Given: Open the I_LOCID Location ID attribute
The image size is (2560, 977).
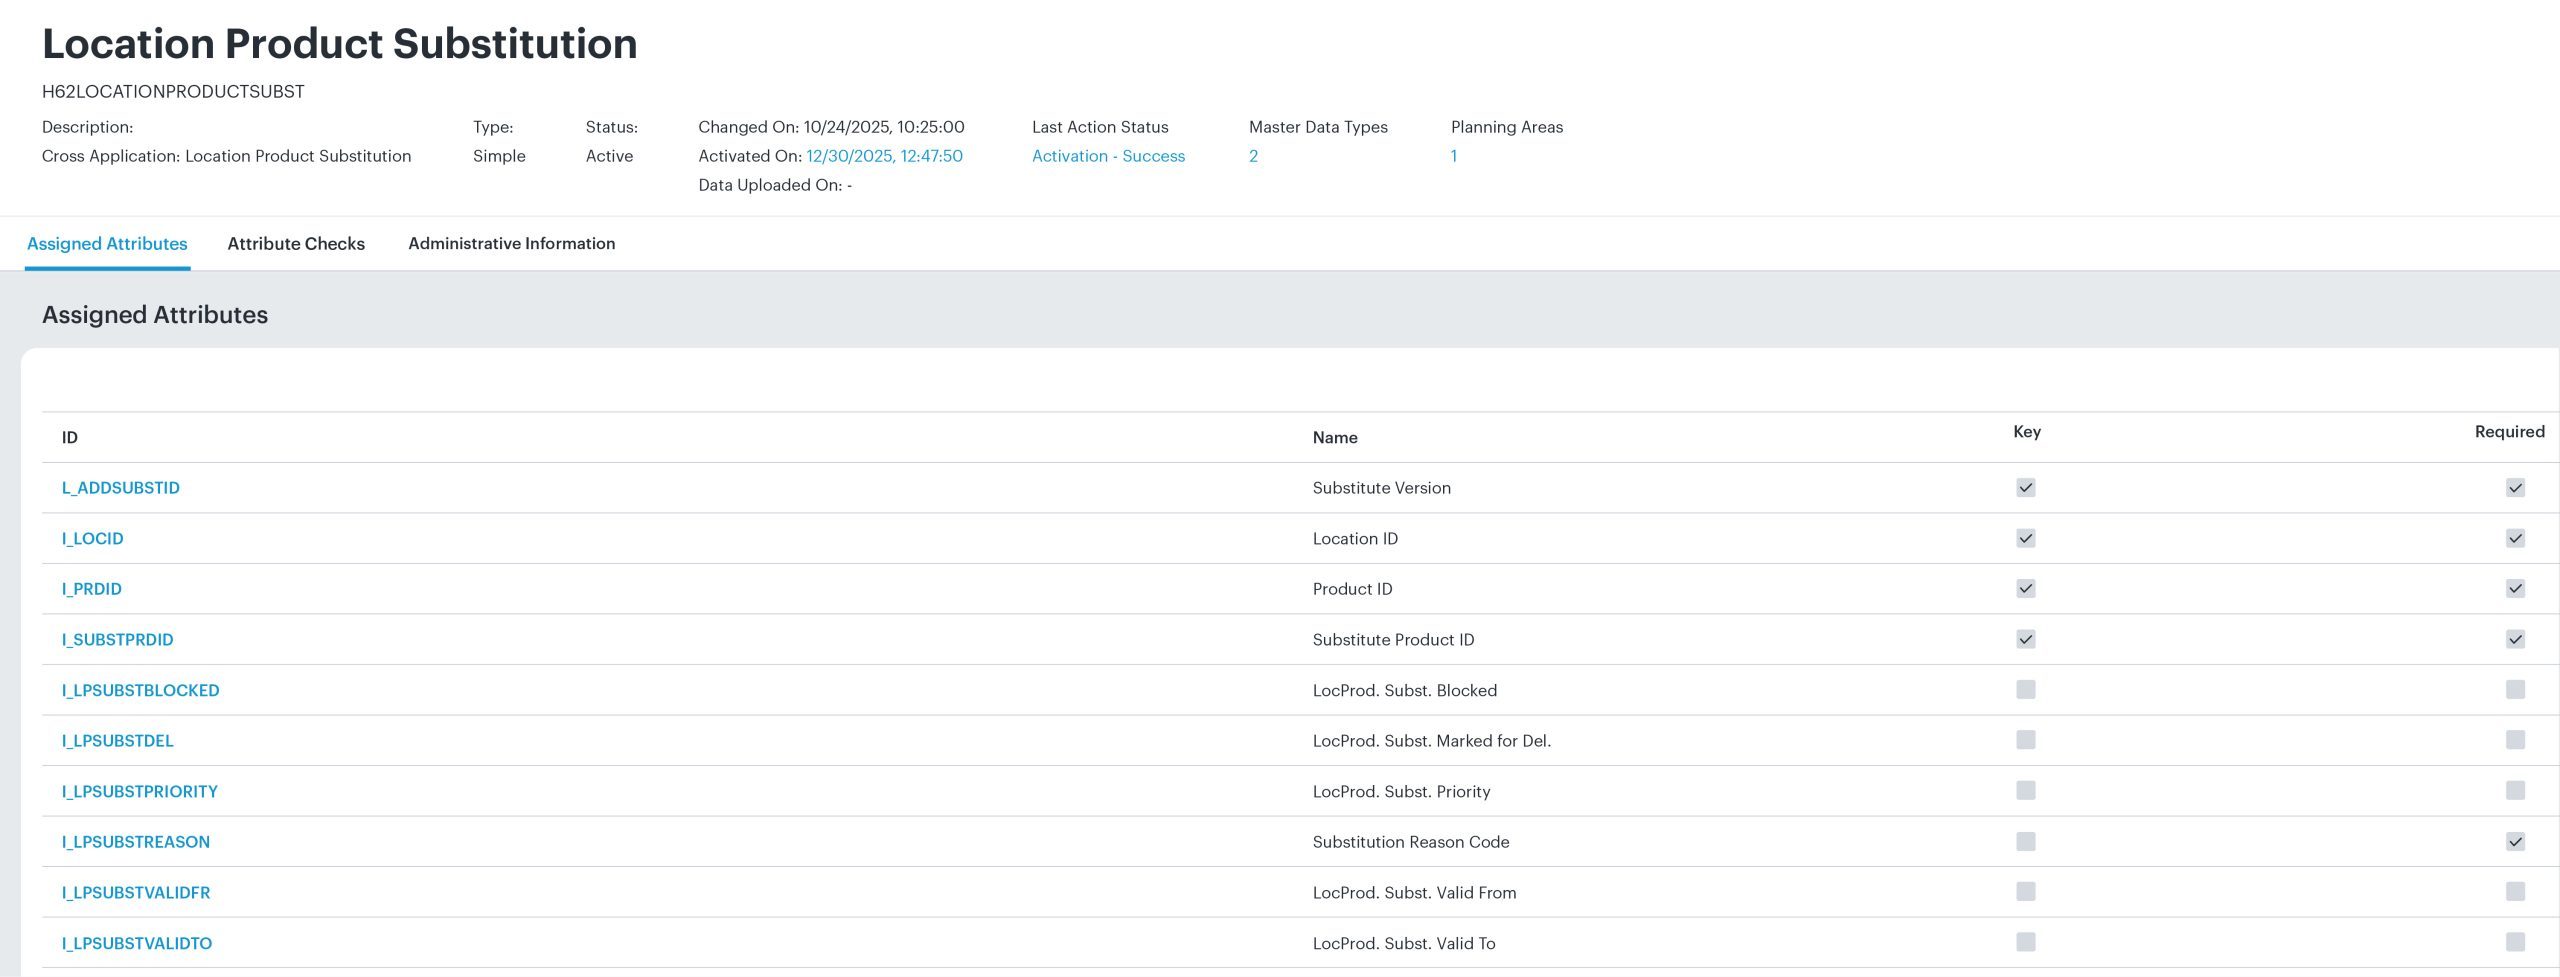Looking at the screenshot, I should [x=92, y=538].
